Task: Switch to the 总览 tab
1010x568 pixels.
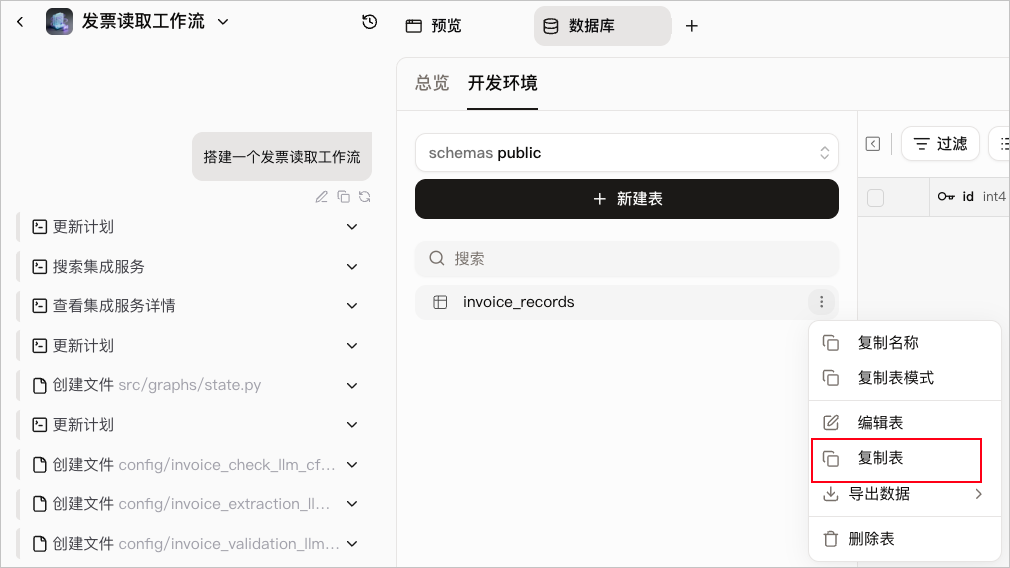Action: pos(432,83)
